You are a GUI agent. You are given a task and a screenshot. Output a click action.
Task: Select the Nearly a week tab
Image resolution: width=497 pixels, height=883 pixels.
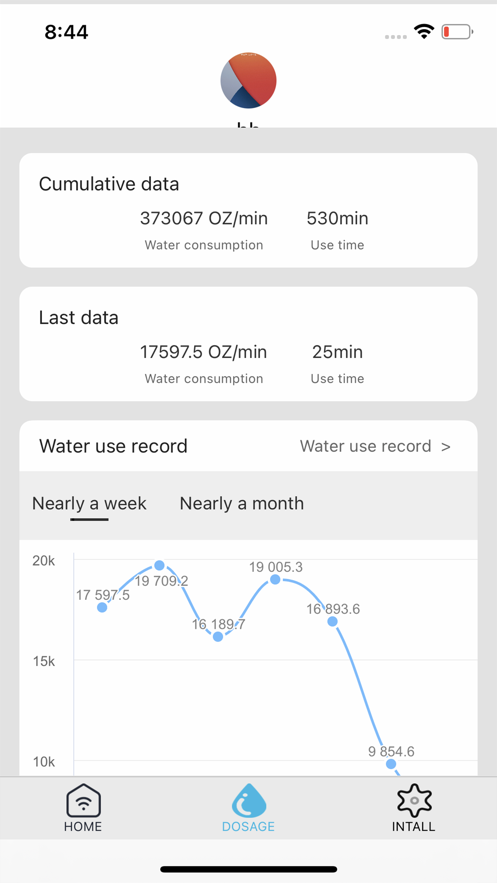(x=89, y=503)
